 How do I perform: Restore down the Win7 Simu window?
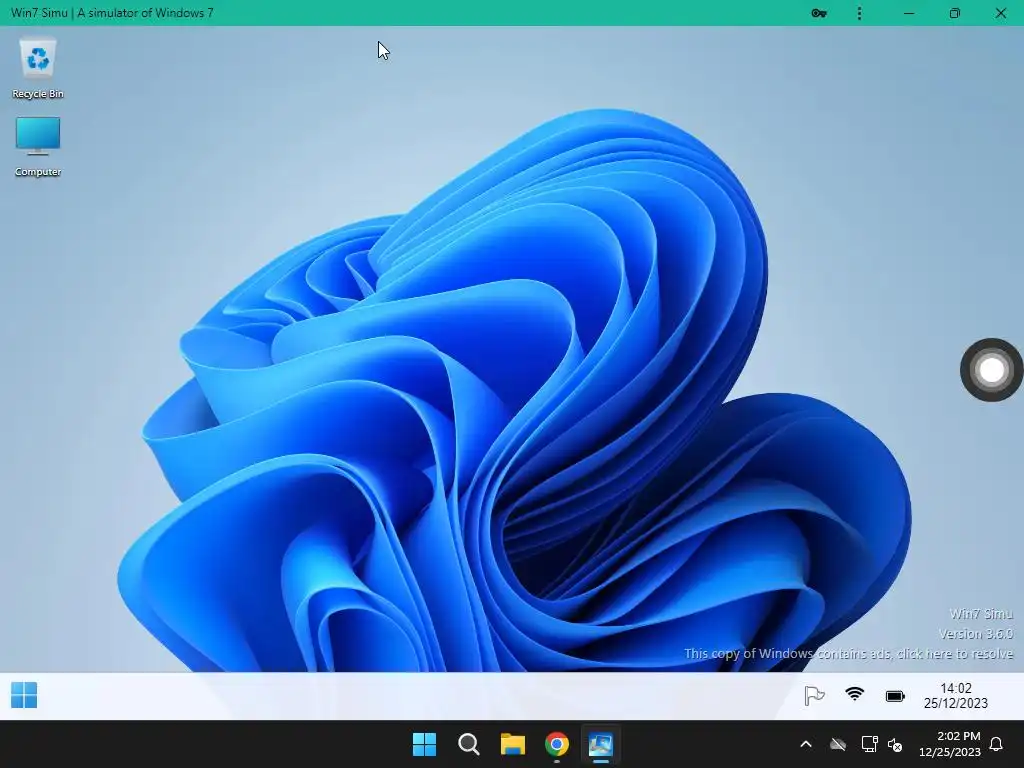[x=955, y=13]
